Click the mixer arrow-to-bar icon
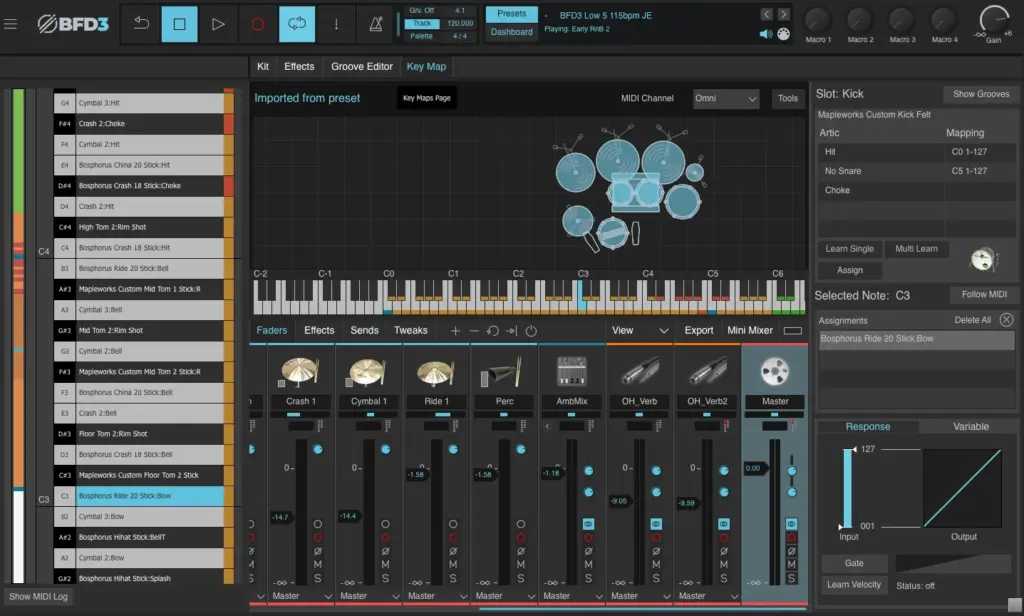The height and width of the screenshot is (616, 1024). click(511, 331)
